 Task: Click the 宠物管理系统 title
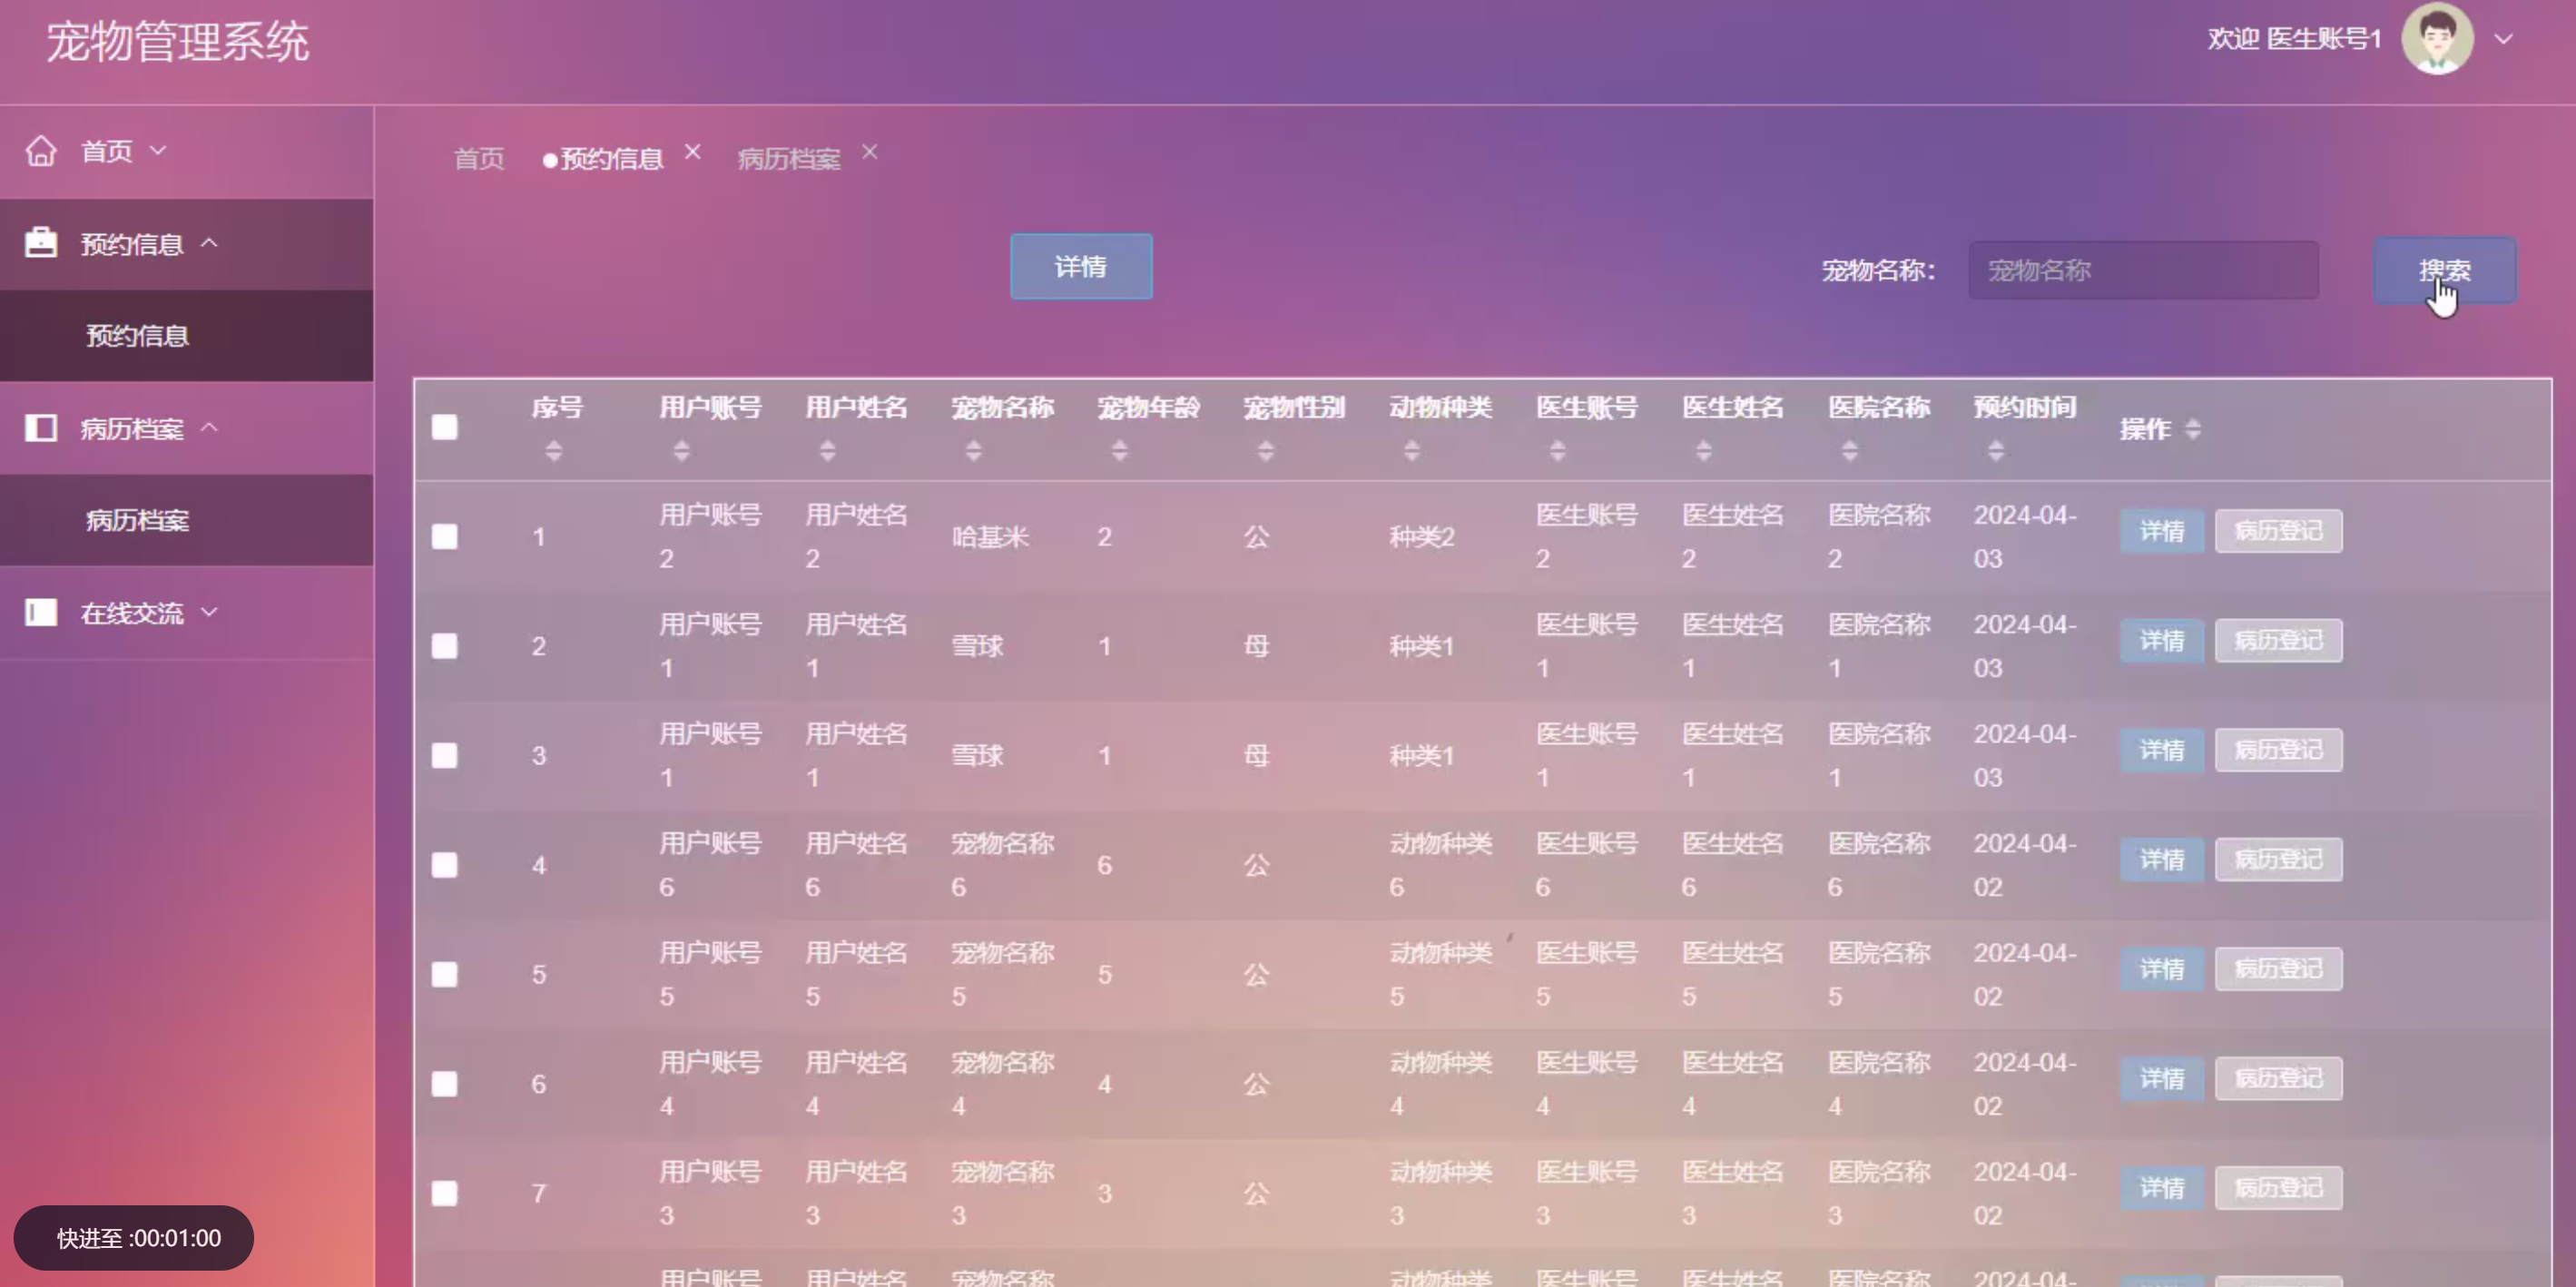(177, 42)
